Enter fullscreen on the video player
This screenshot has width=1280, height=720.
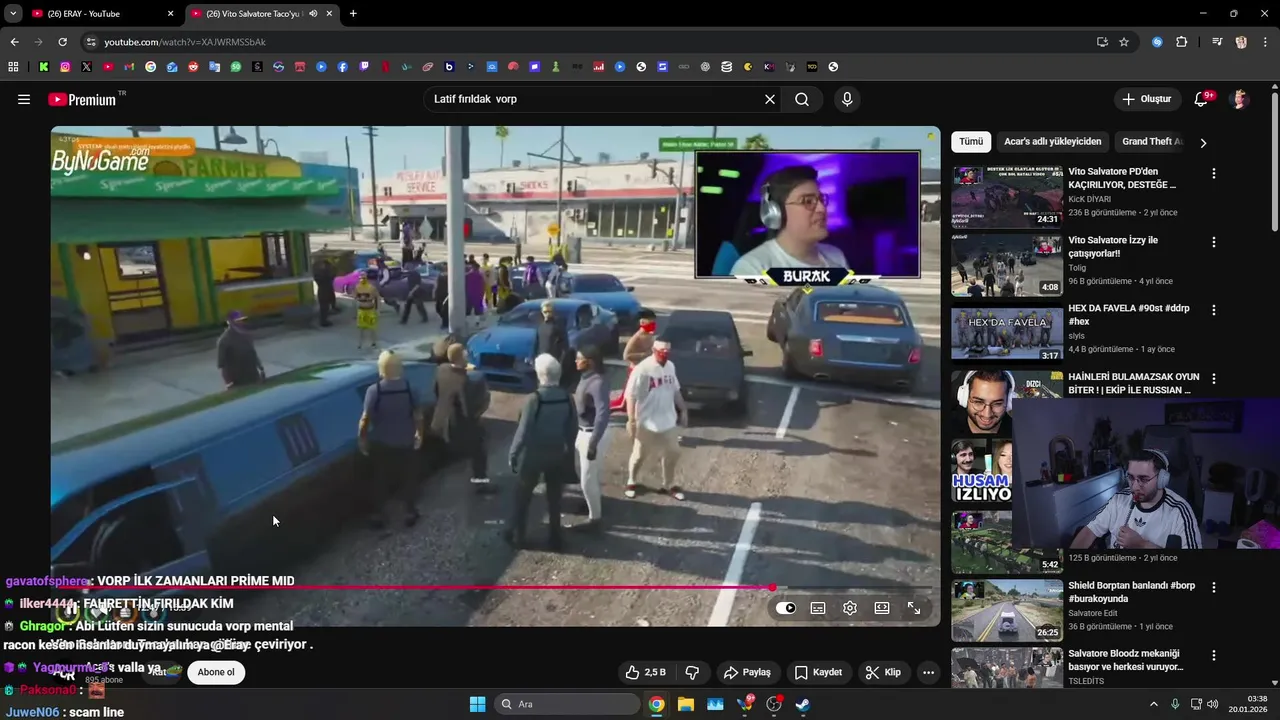click(914, 608)
